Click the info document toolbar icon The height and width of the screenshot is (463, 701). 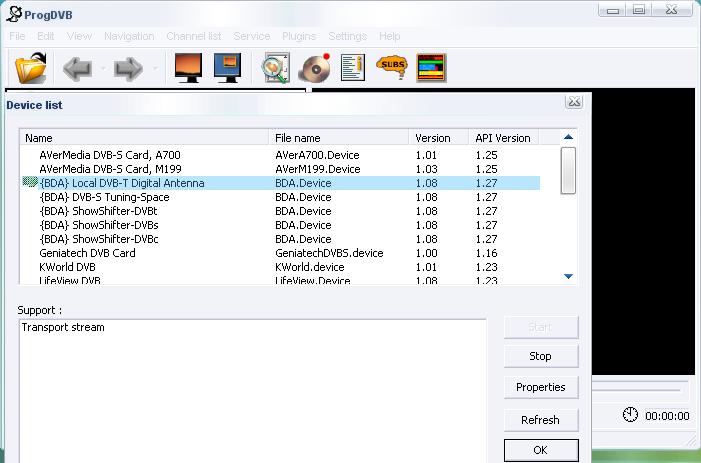coord(352,68)
